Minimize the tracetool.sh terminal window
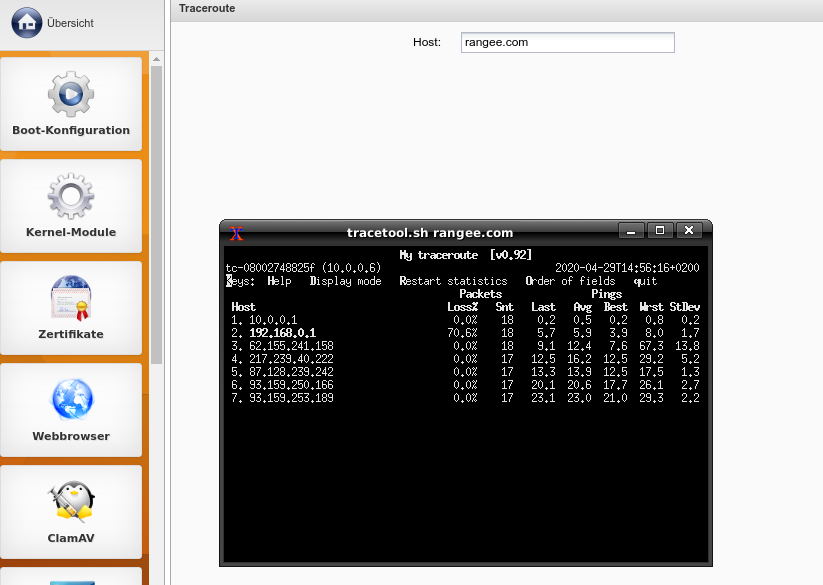The width and height of the screenshot is (823, 585). 630,231
